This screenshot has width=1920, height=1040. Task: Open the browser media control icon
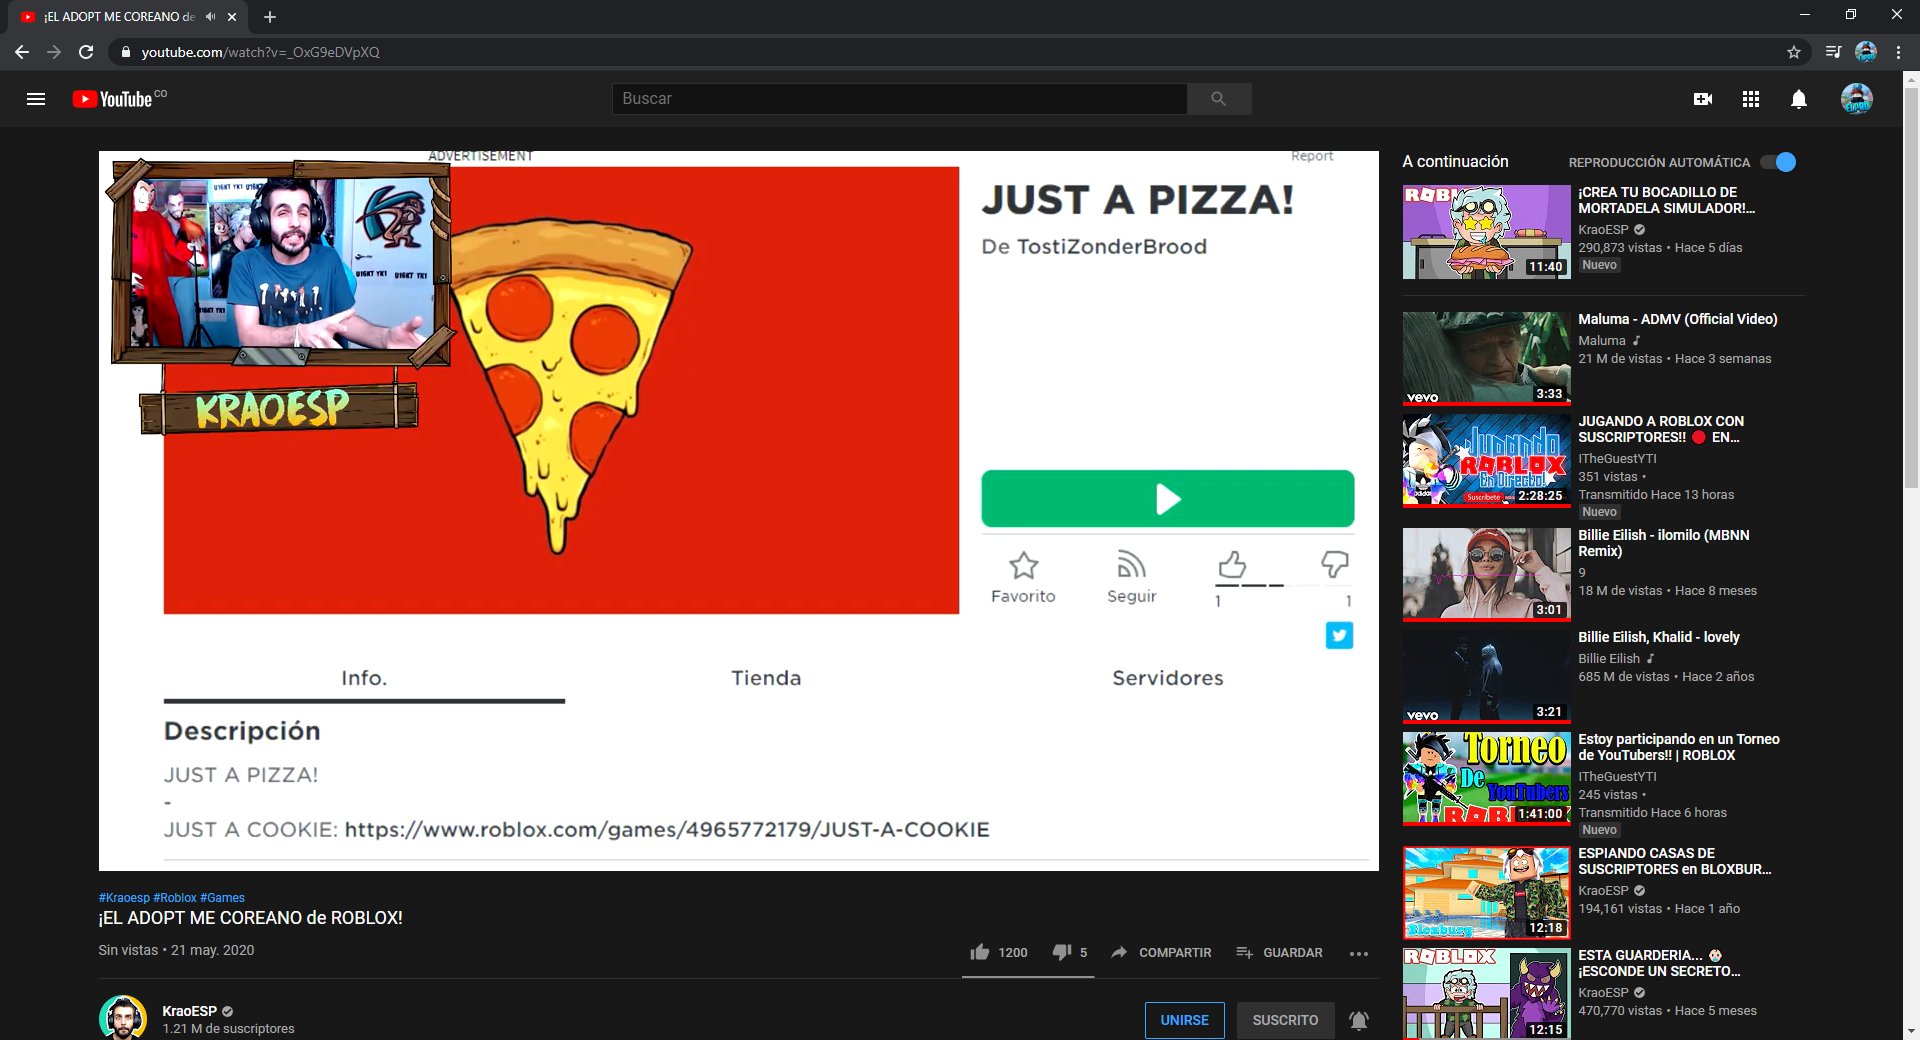1832,52
